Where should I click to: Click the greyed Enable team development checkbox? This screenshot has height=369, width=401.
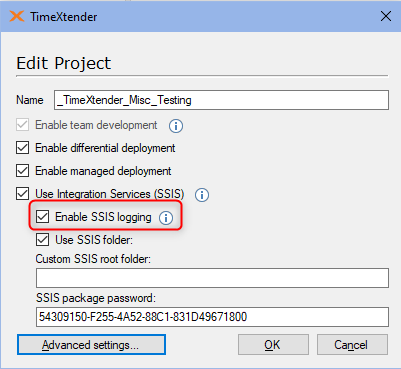(x=23, y=125)
